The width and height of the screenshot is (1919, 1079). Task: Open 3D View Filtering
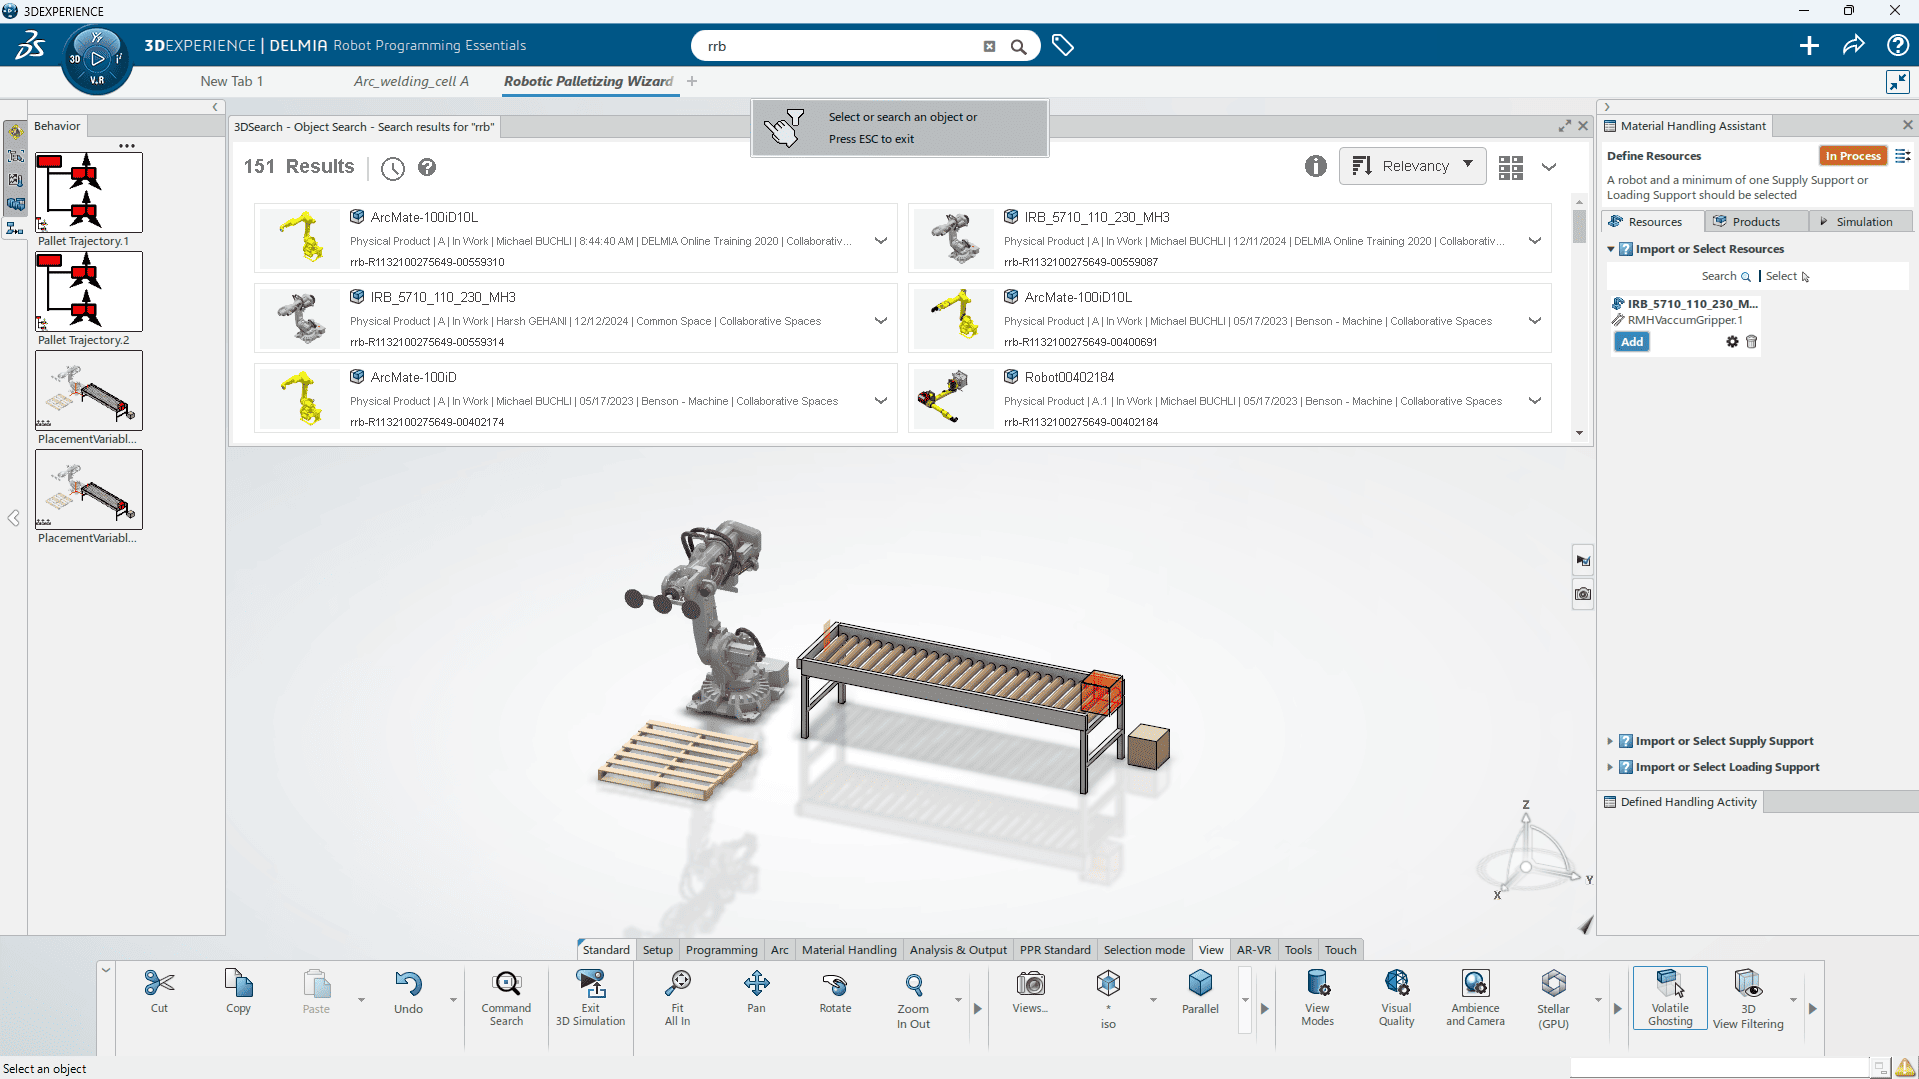[1747, 997]
